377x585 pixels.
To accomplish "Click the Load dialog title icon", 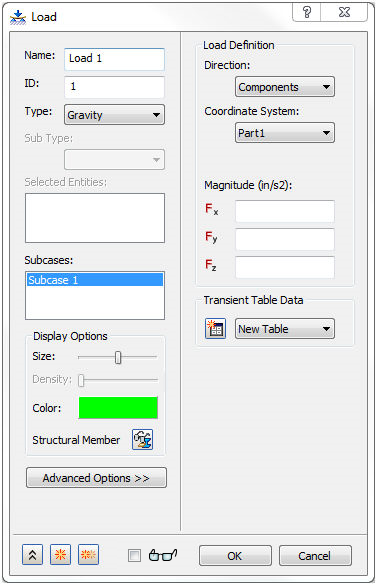I will [18, 18].
